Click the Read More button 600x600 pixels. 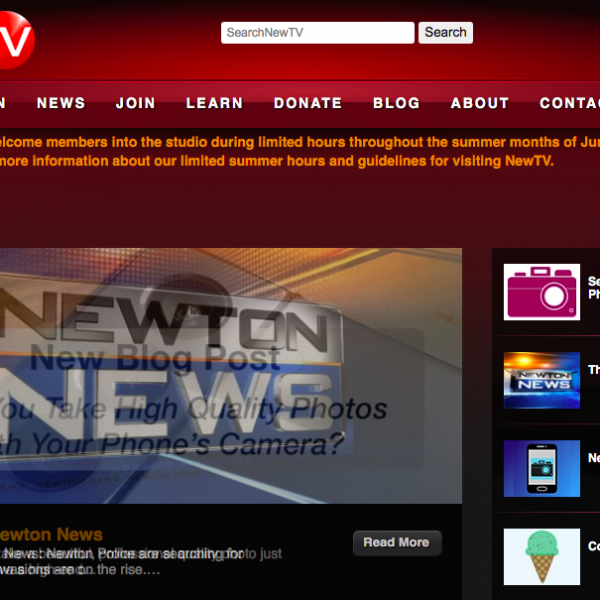coord(396,542)
